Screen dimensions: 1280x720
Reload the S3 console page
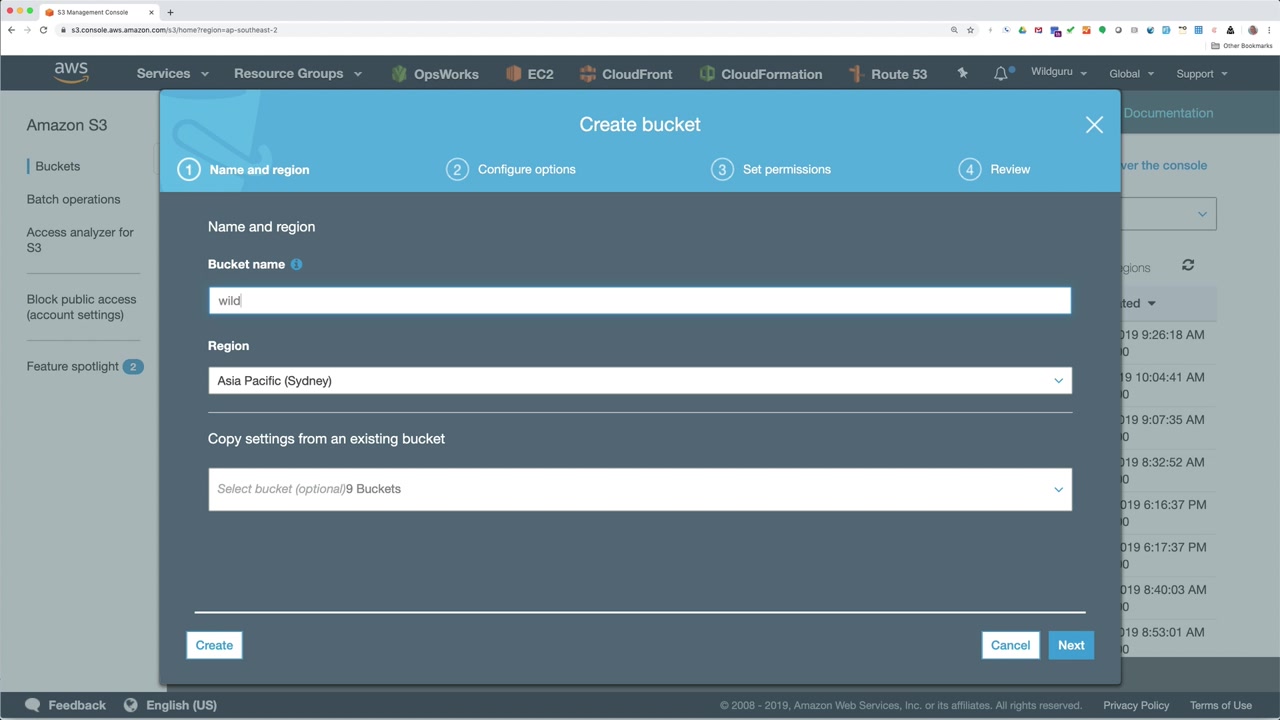click(x=43, y=30)
